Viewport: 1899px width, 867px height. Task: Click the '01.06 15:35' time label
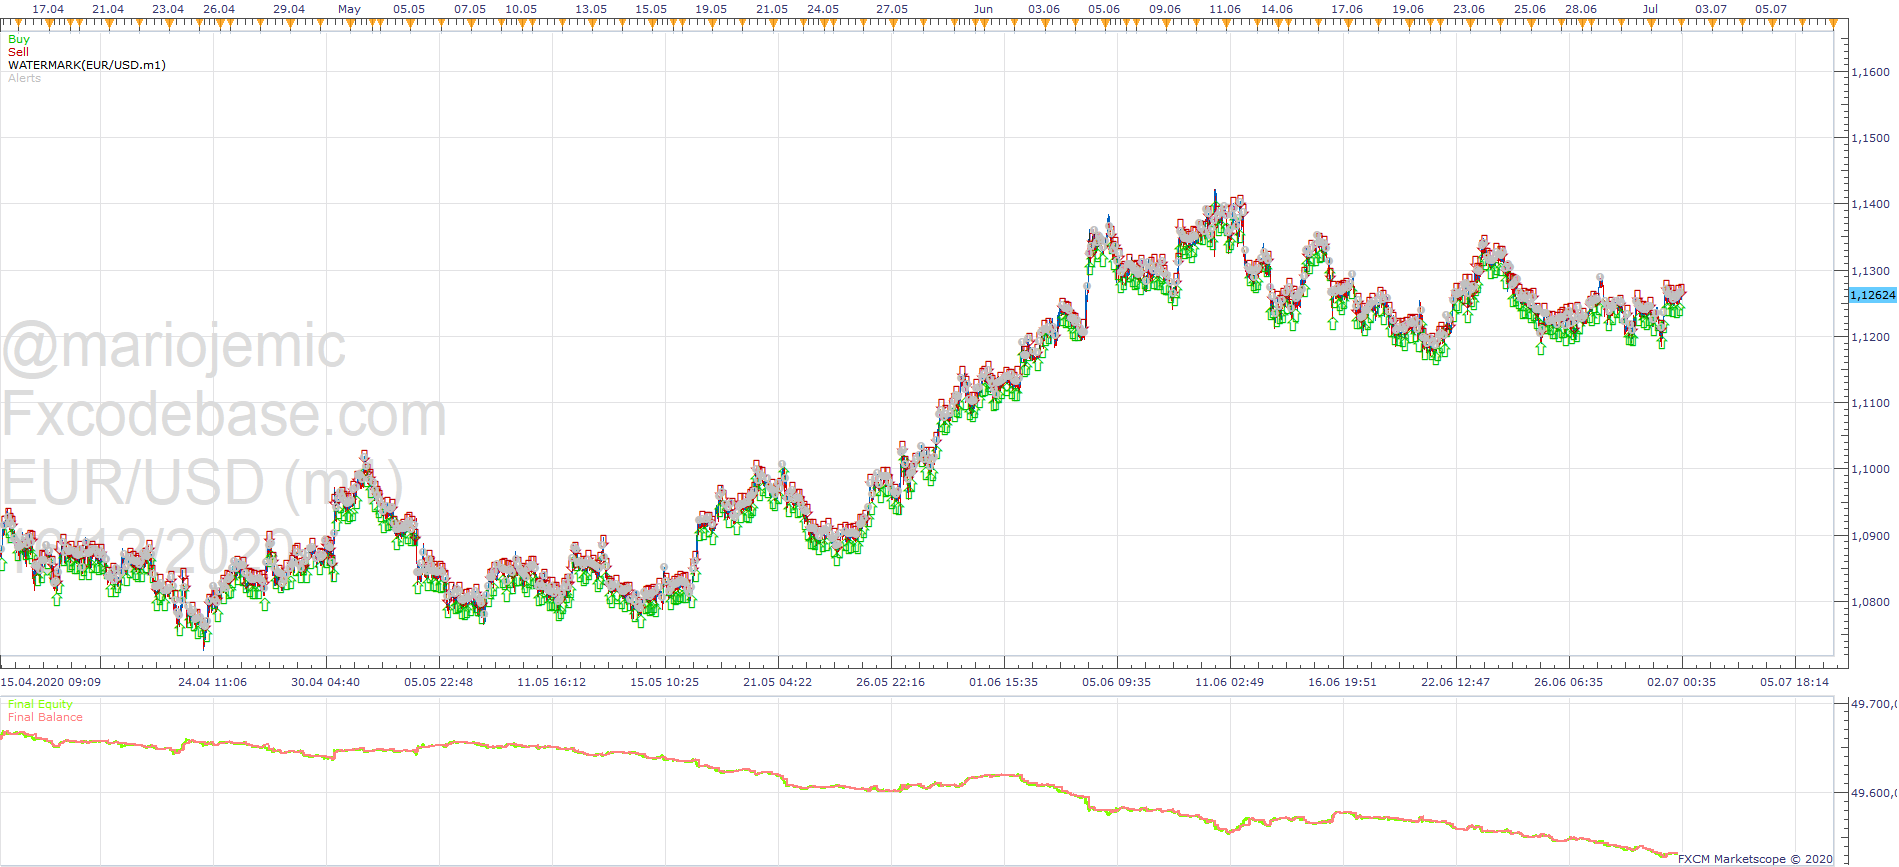[x=1003, y=682]
